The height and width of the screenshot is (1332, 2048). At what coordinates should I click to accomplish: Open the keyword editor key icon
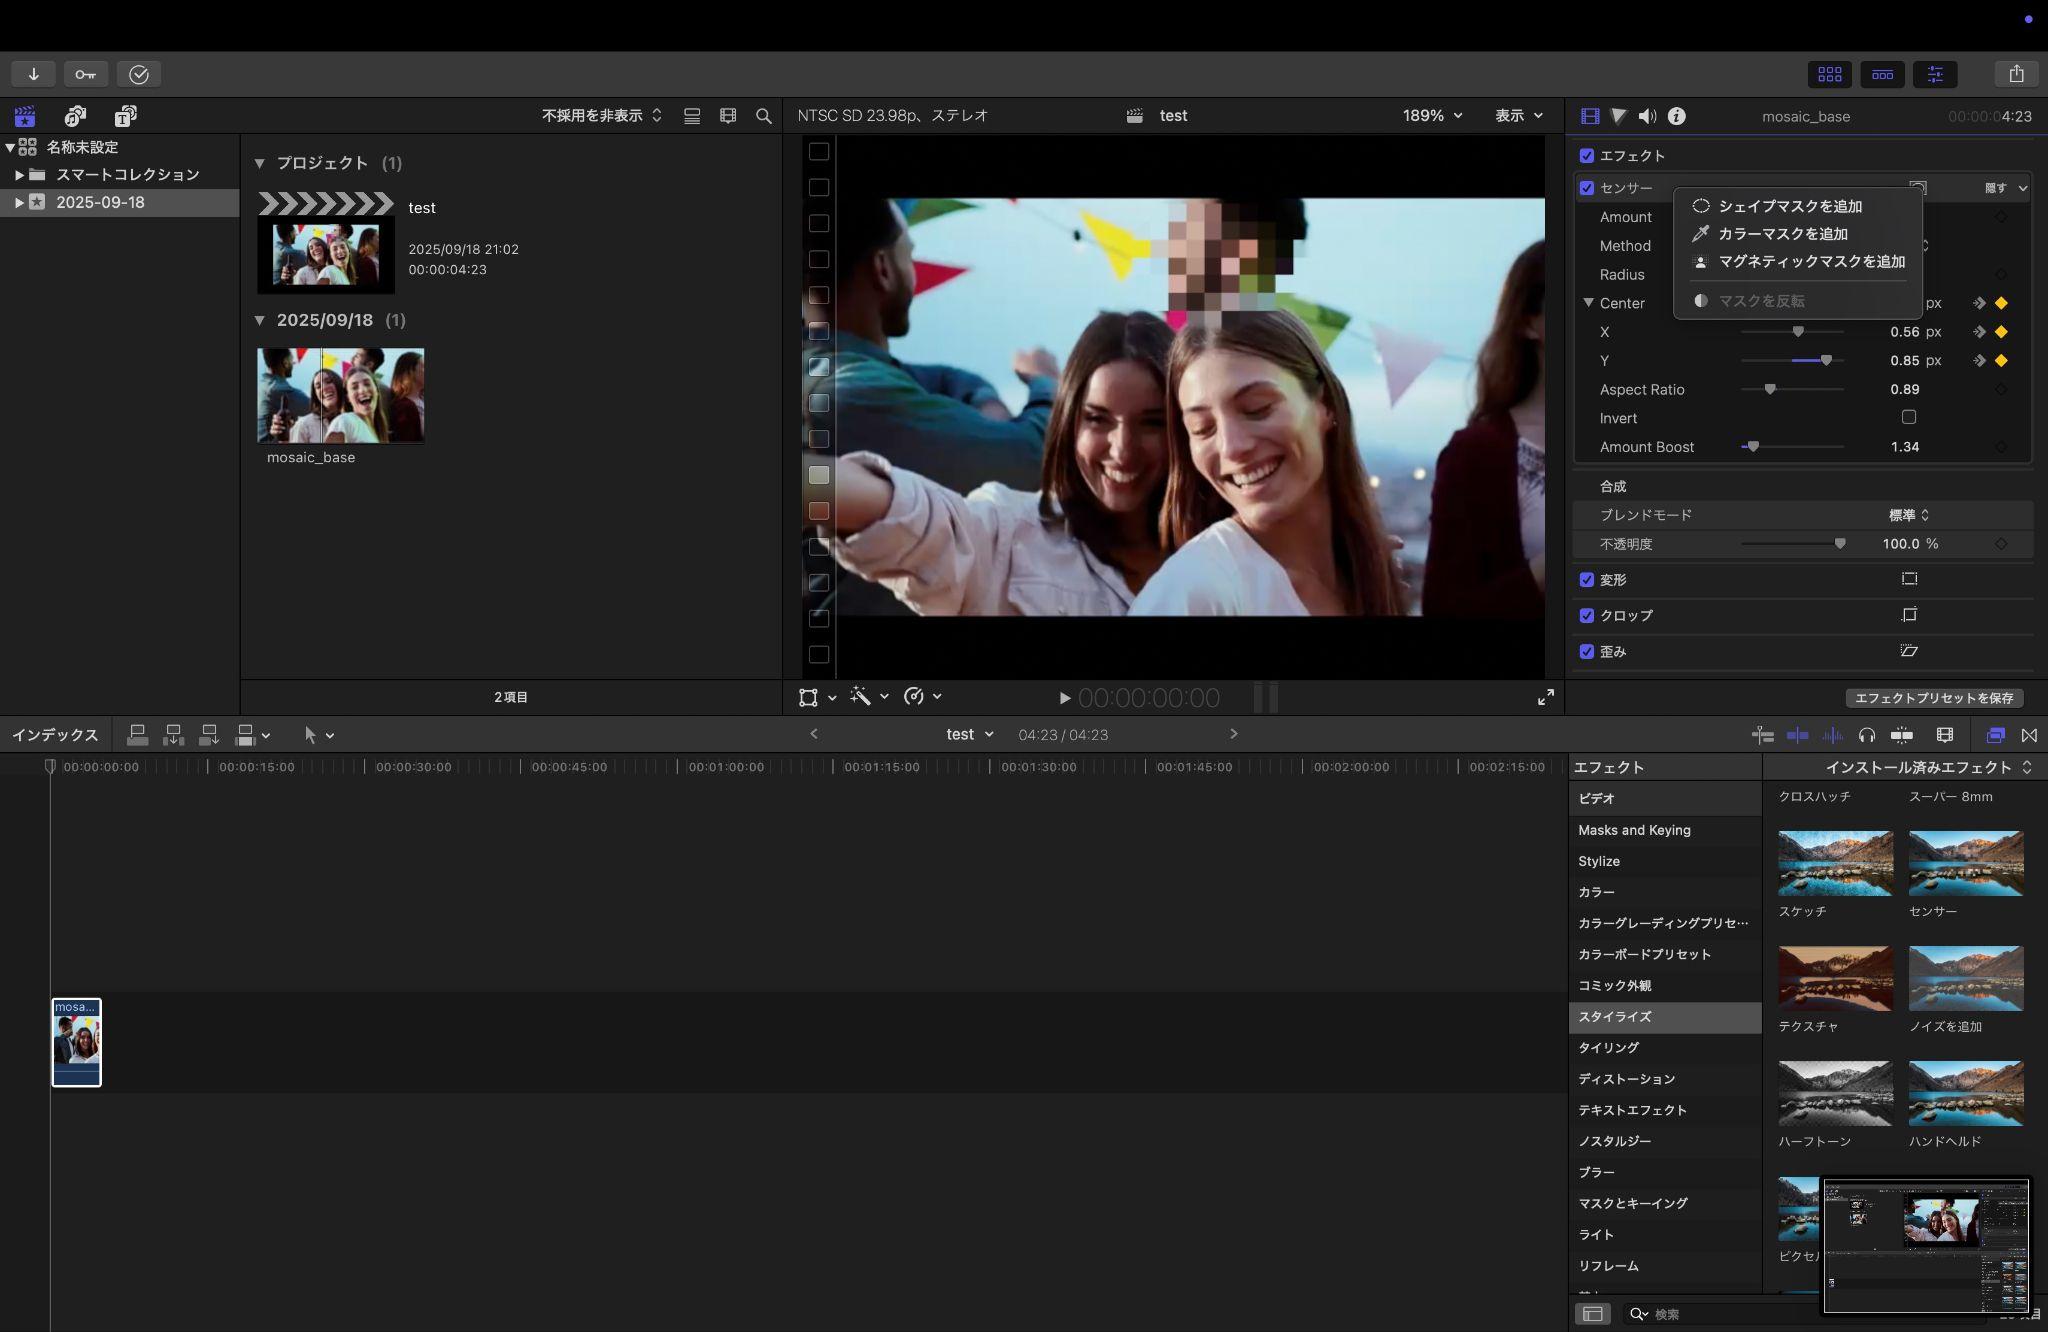(86, 74)
